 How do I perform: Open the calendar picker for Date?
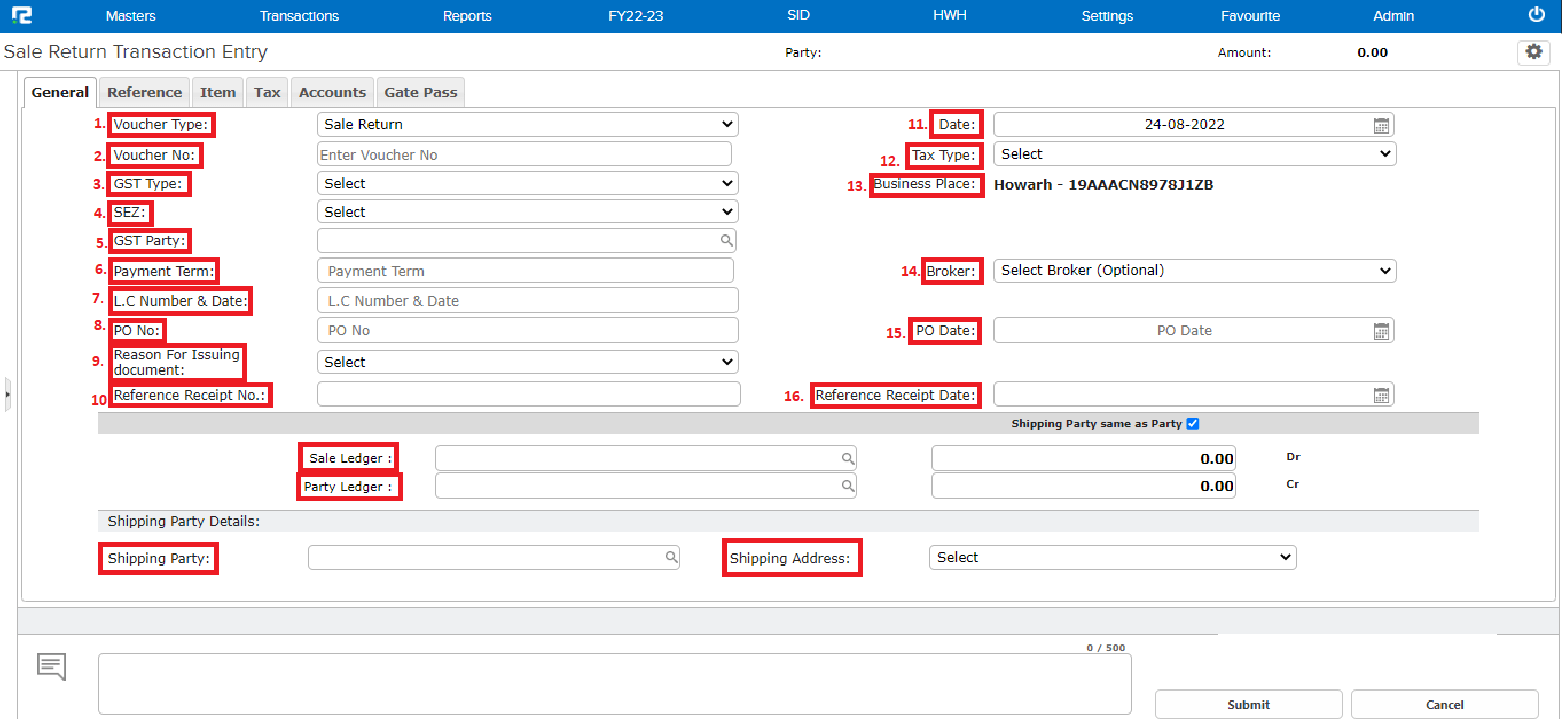[1381, 125]
